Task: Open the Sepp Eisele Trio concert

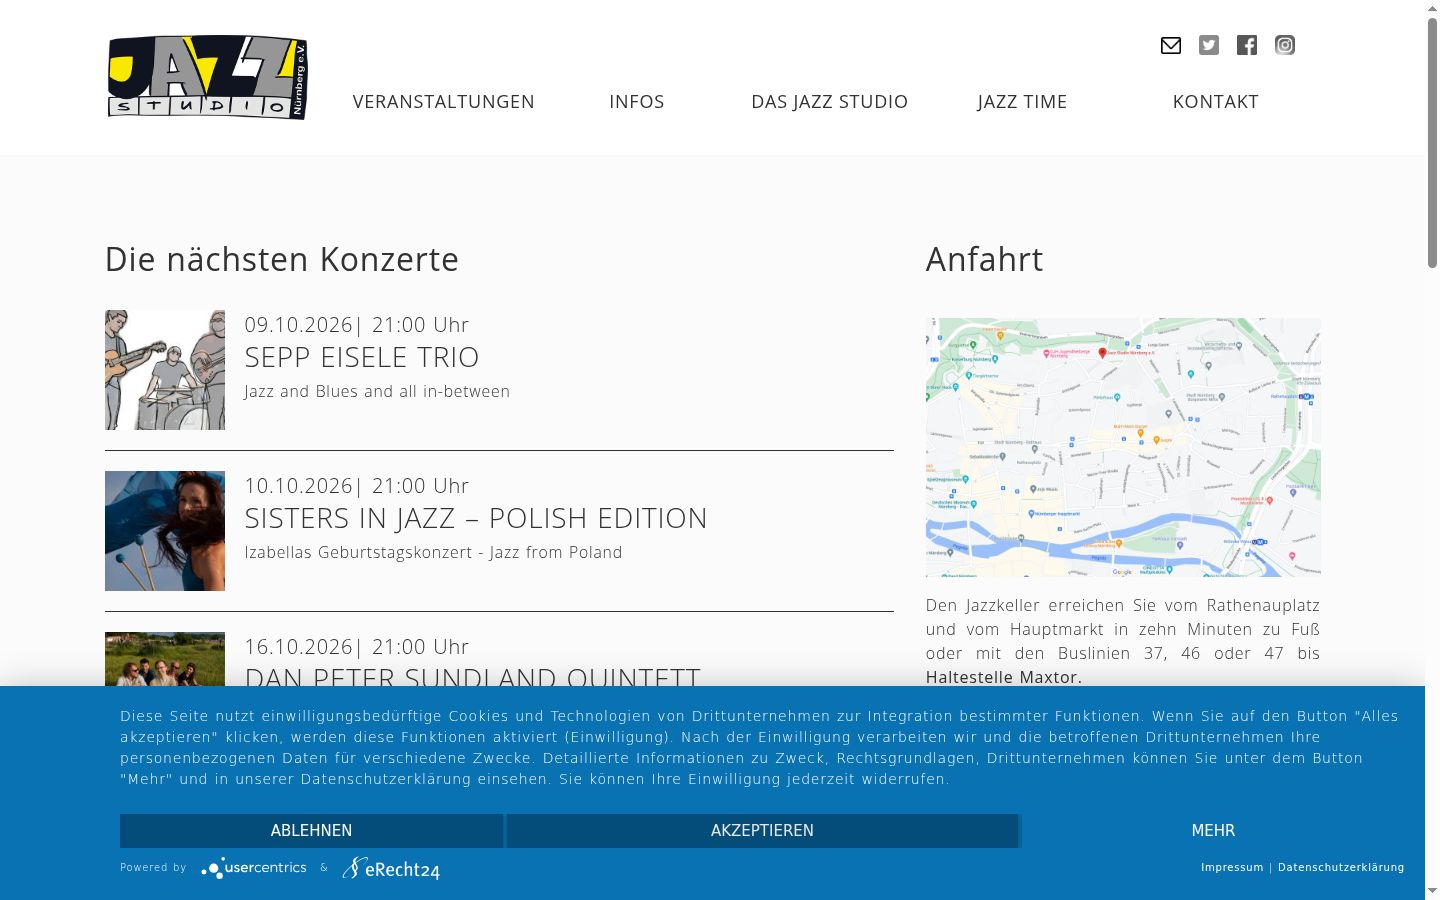Action: (x=362, y=357)
